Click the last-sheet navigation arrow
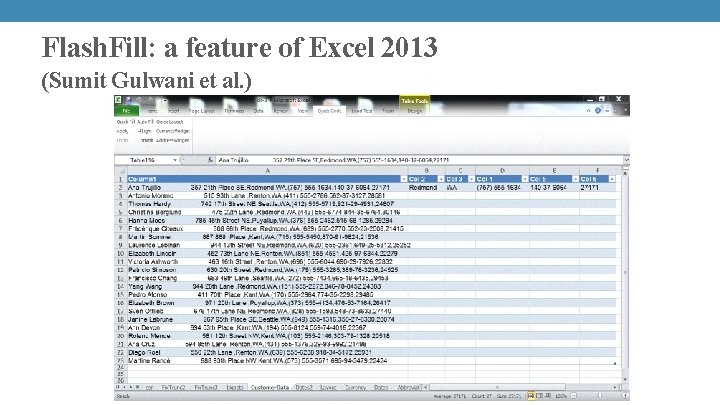Screen dimensions: 720x405 coord(137,387)
